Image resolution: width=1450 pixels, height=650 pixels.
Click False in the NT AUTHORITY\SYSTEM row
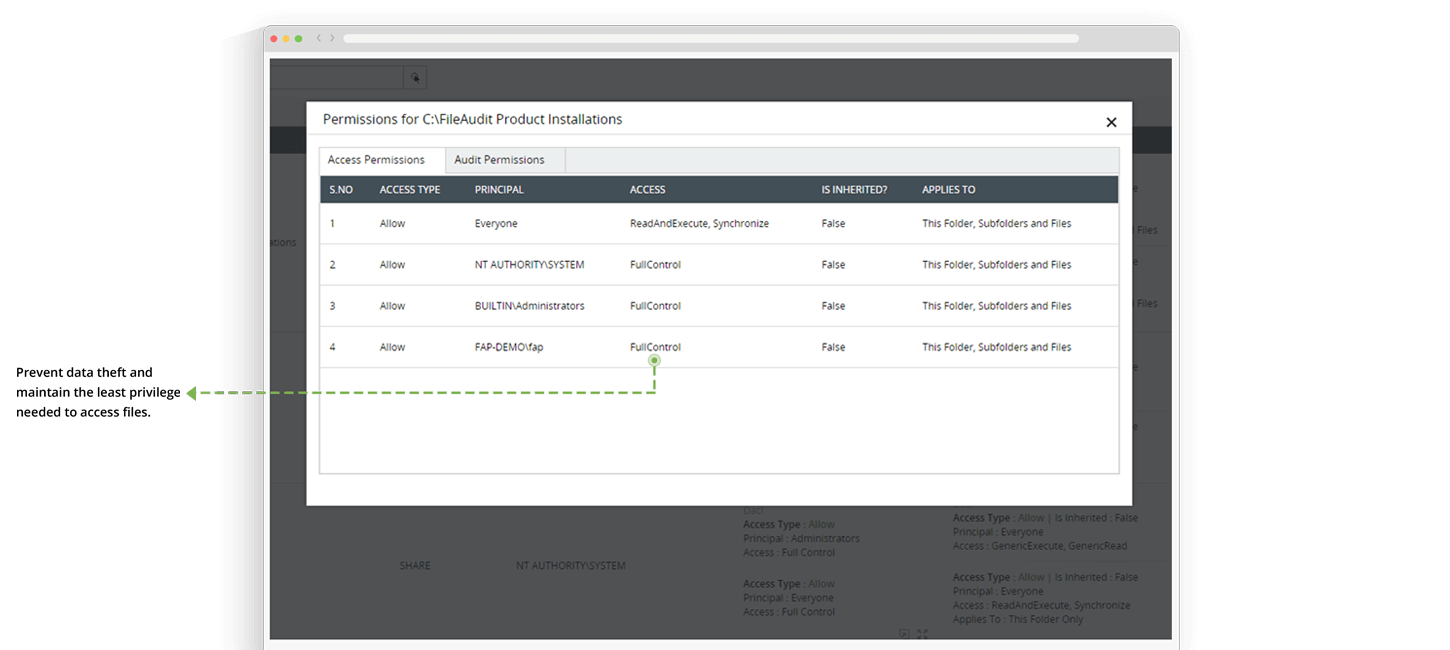tap(833, 265)
